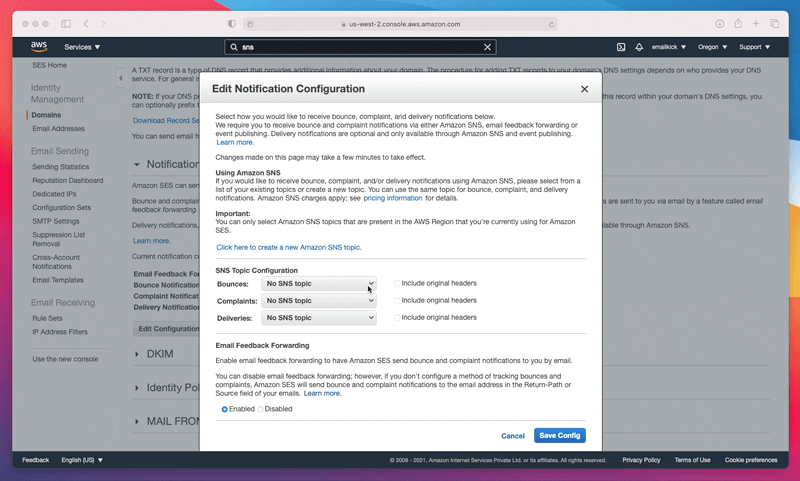The height and width of the screenshot is (481, 800).
Task: Open the Services menu
Action: click(x=82, y=47)
